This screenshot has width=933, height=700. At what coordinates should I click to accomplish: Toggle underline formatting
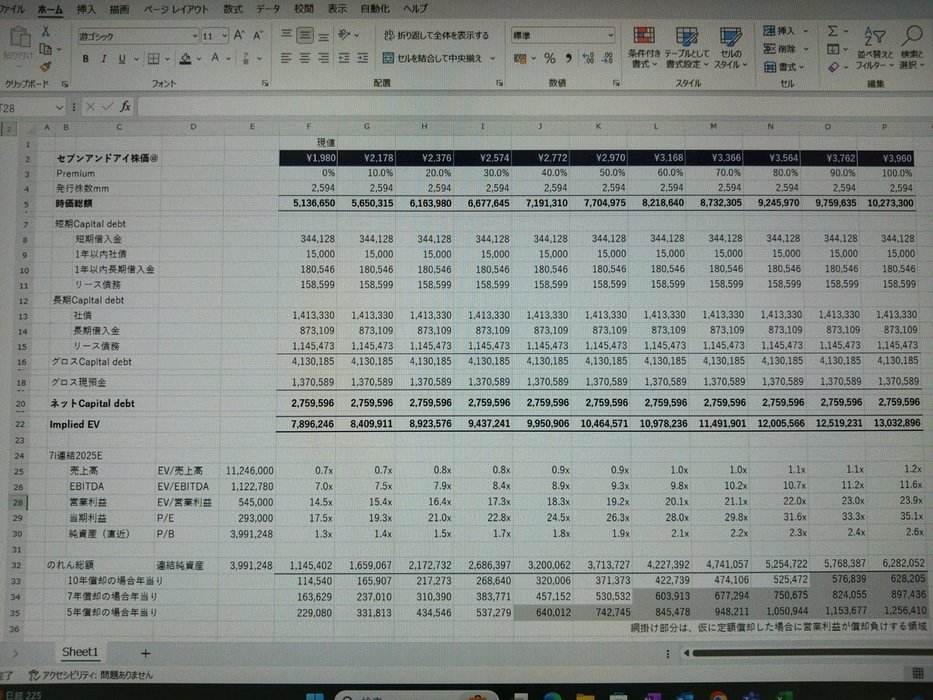(121, 59)
